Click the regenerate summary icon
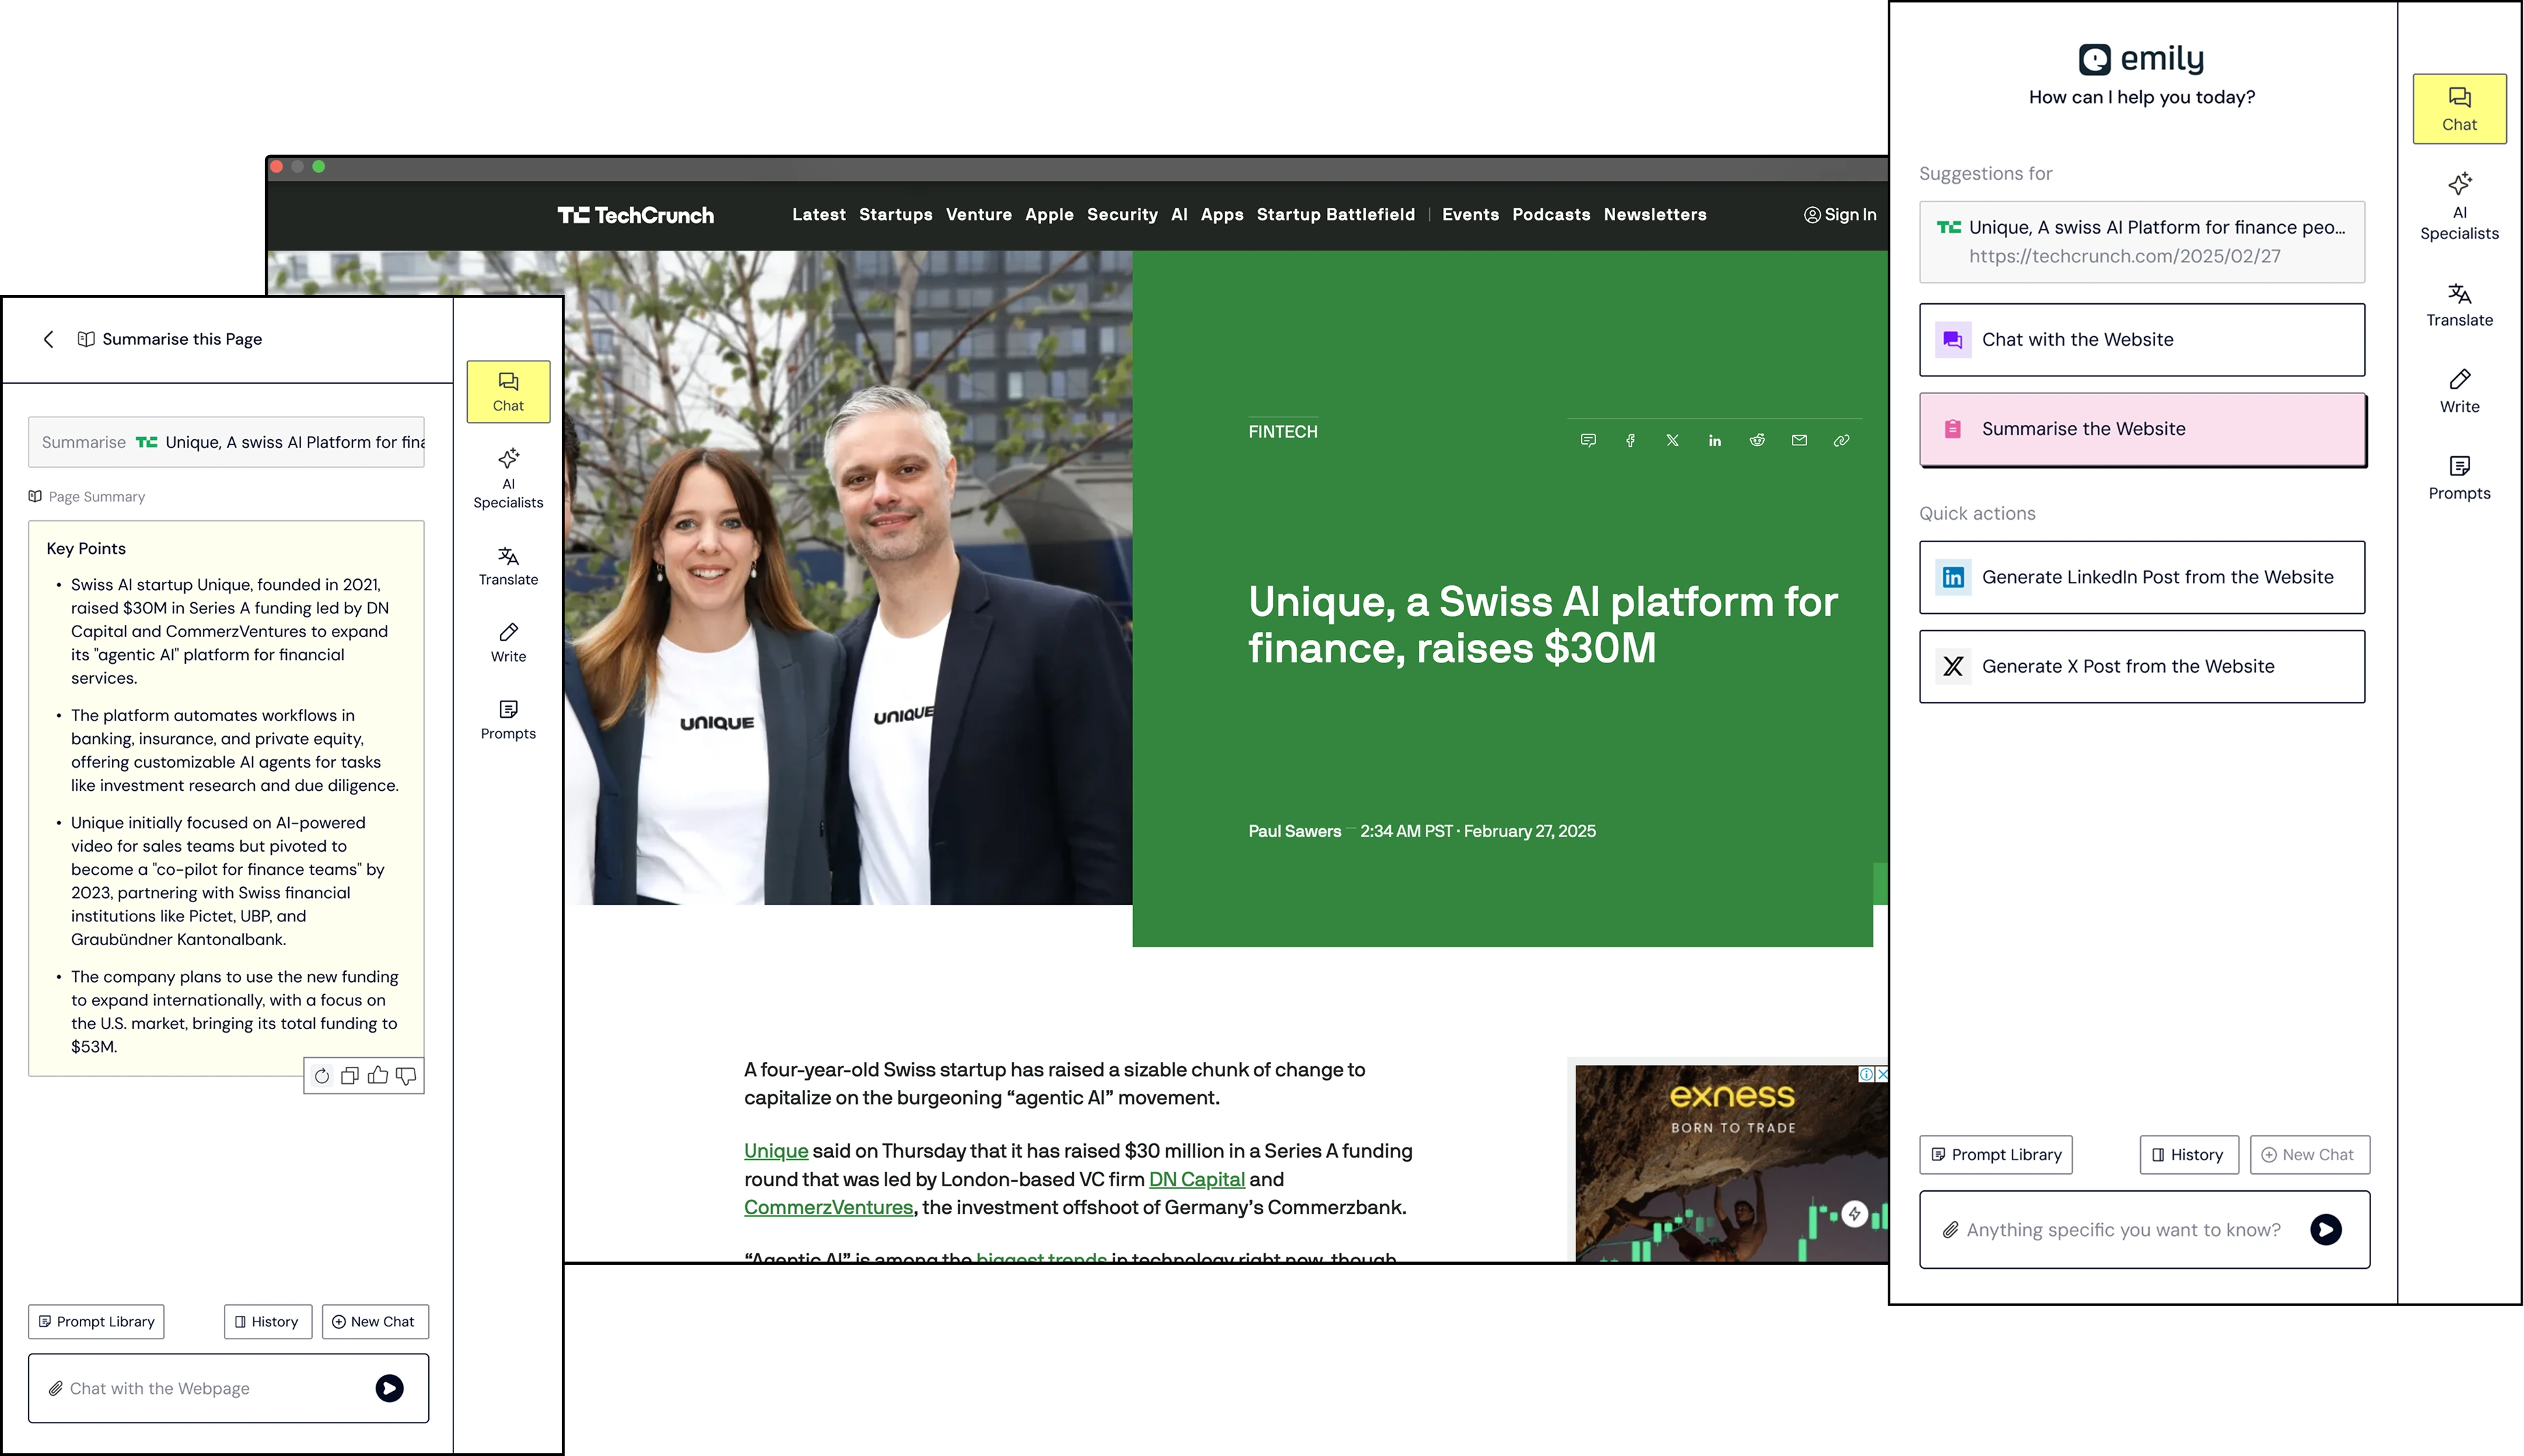The height and width of the screenshot is (1456, 2524). coord(322,1076)
